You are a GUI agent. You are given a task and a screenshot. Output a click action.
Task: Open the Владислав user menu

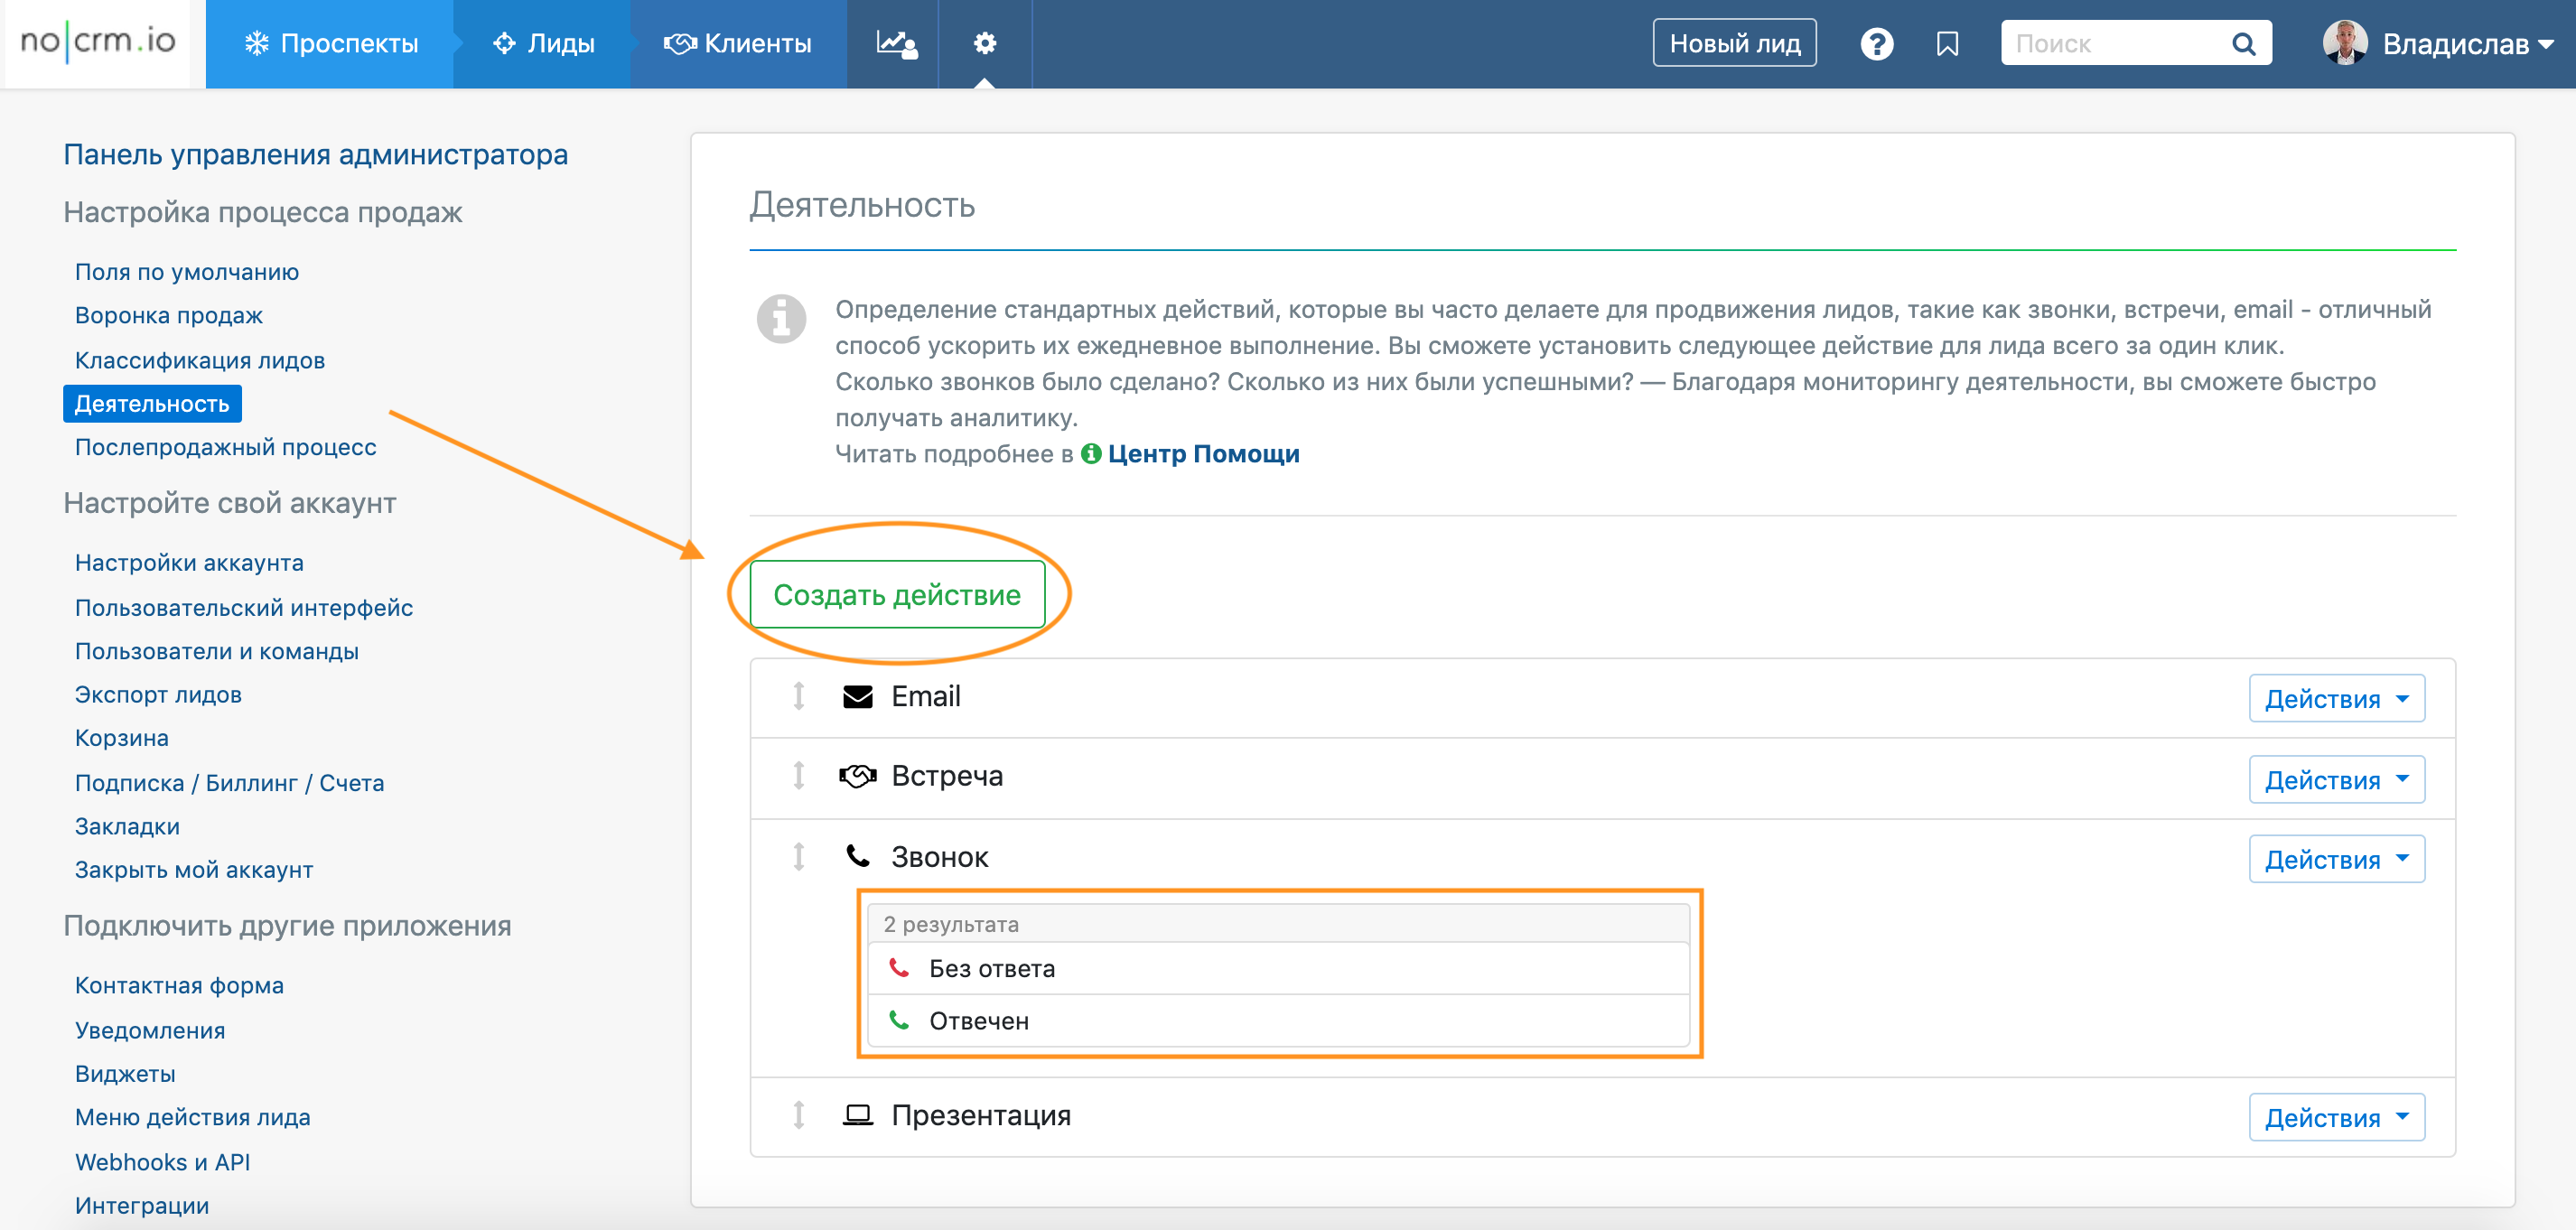pyautogui.click(x=2453, y=44)
